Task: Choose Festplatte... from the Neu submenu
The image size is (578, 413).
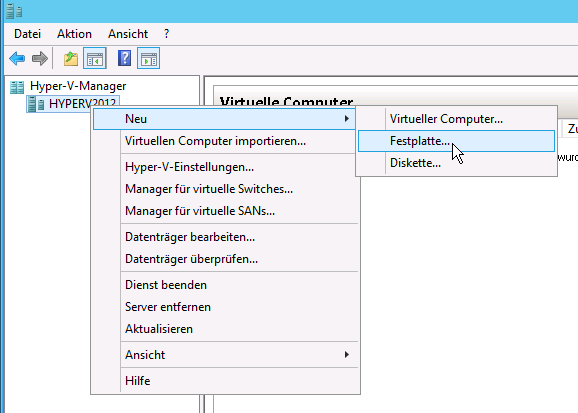Action: point(456,141)
